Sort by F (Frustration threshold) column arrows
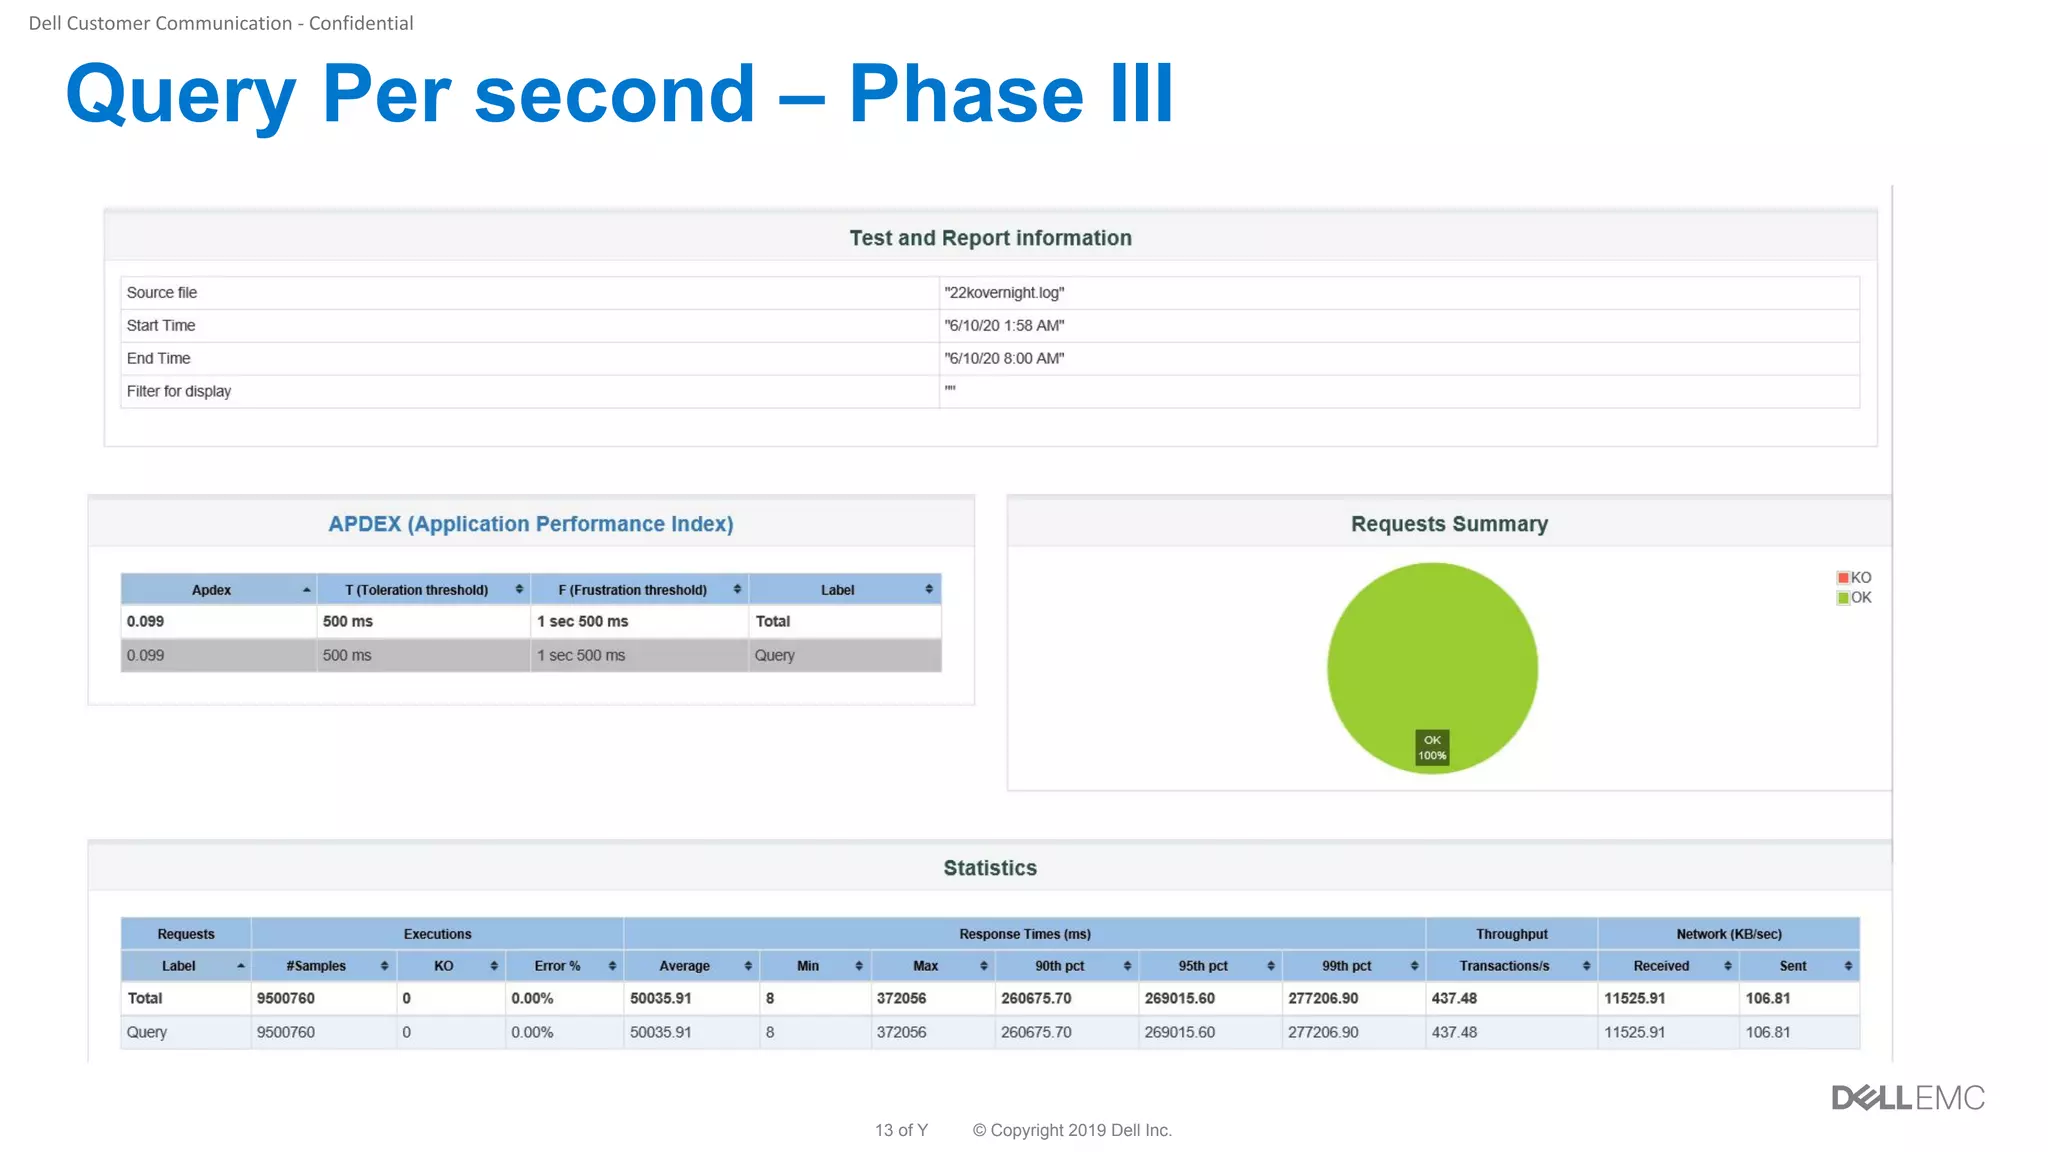 click(737, 590)
